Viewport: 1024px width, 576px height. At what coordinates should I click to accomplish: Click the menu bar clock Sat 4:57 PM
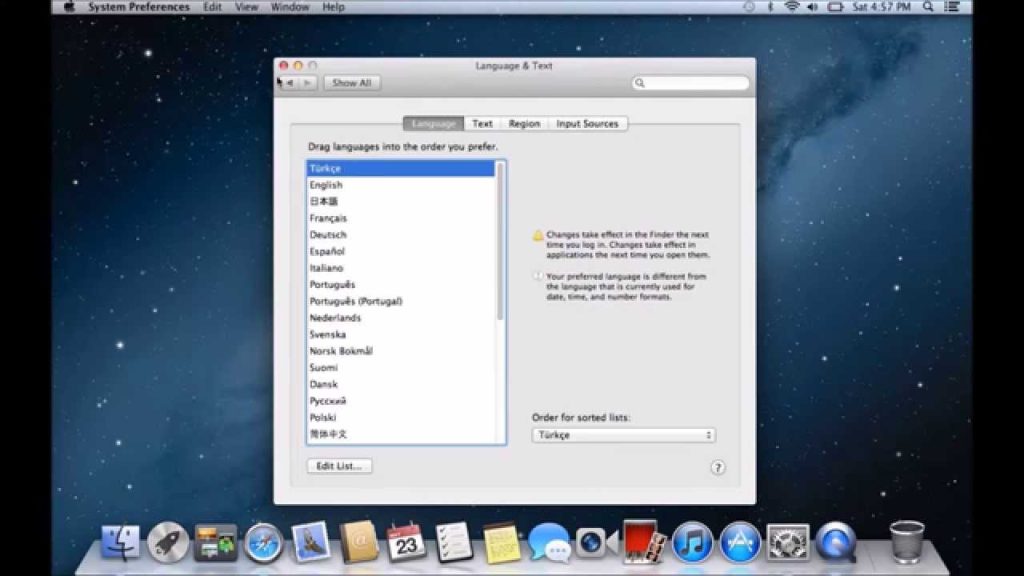pyautogui.click(x=881, y=7)
